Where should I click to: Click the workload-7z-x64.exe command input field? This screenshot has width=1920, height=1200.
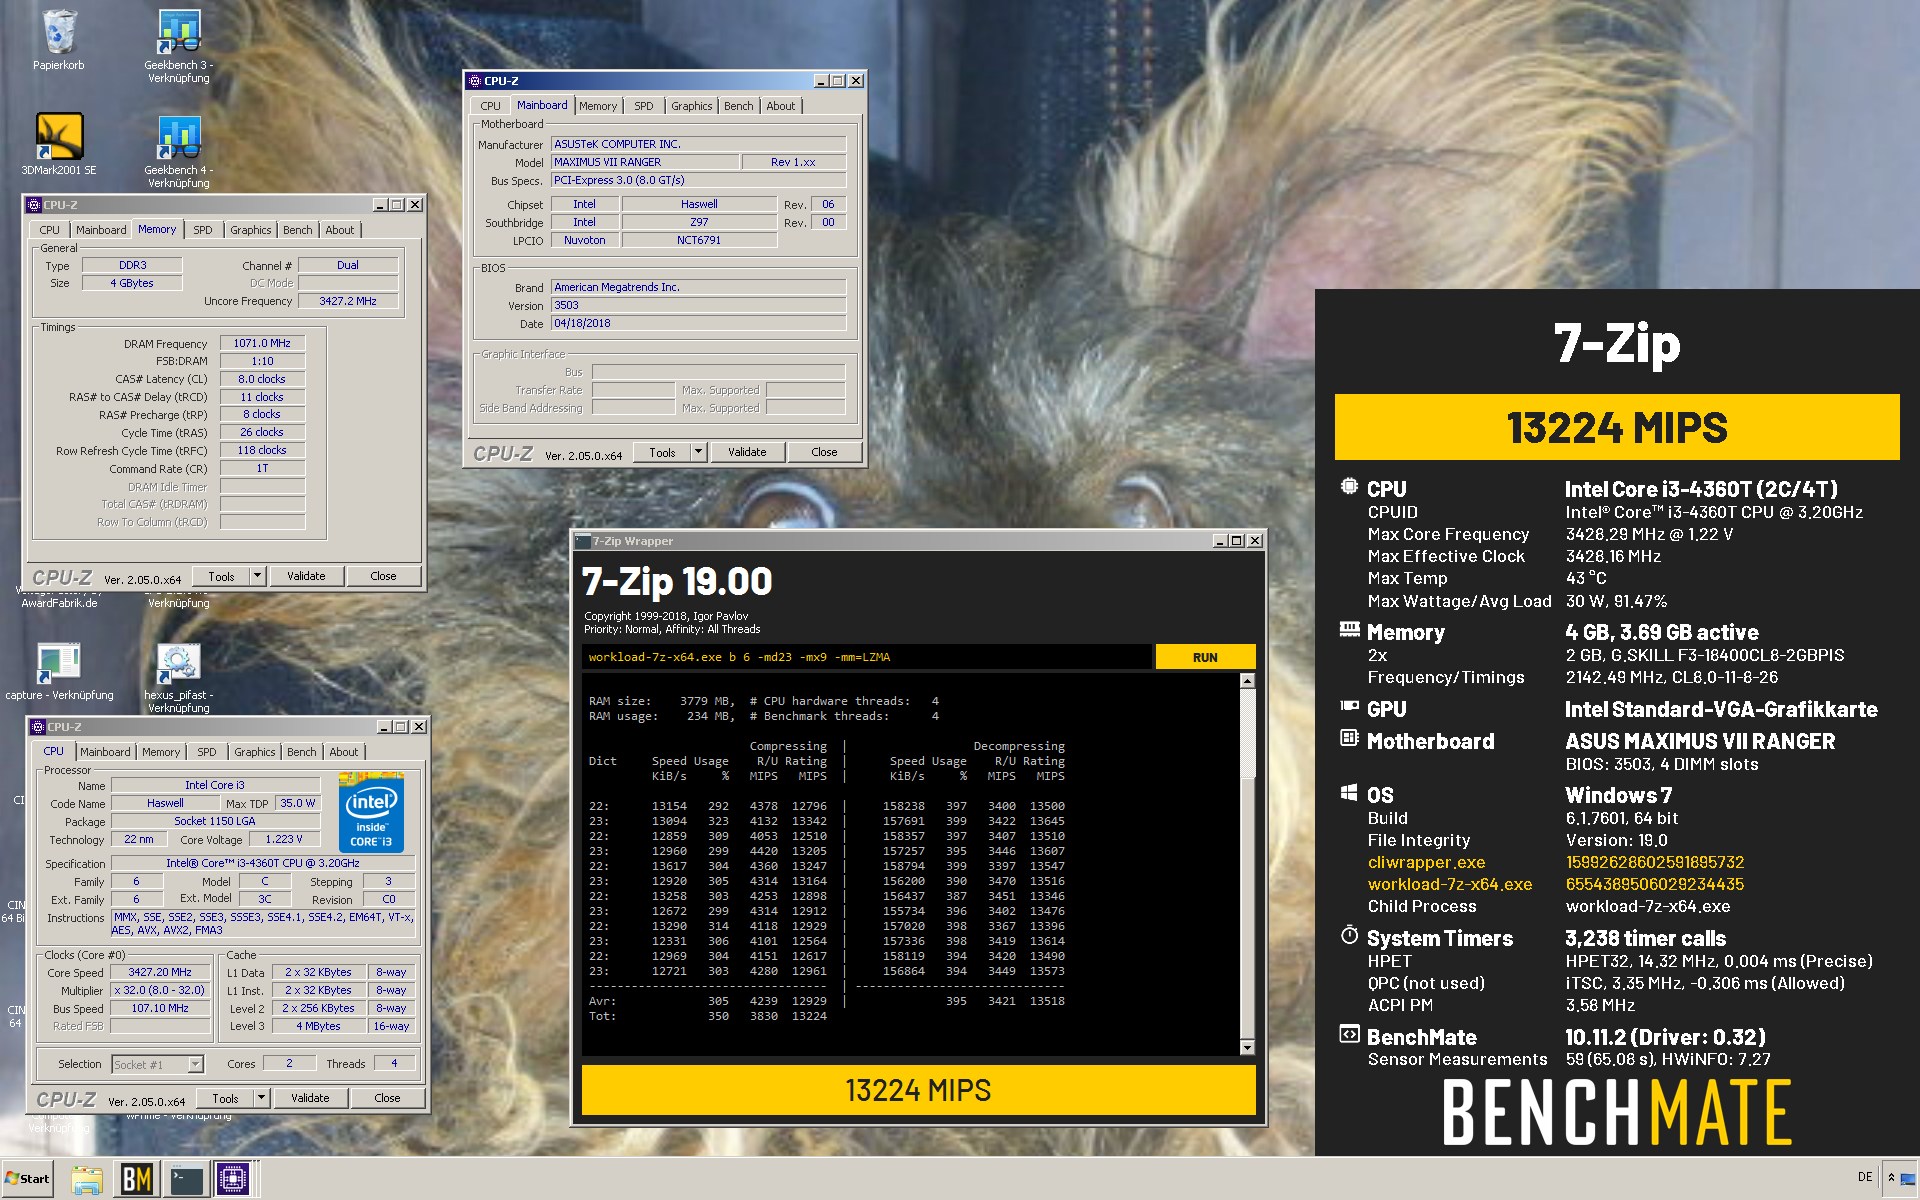pos(866,657)
